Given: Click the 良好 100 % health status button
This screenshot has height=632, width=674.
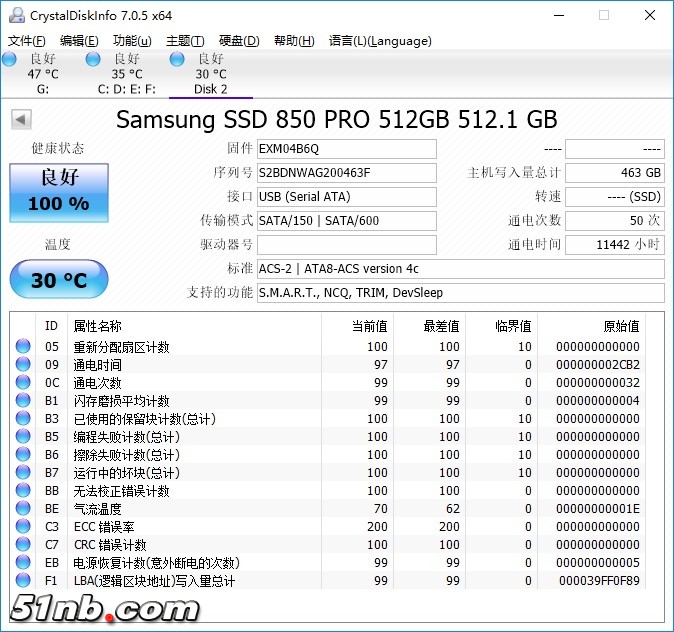Looking at the screenshot, I should point(59,192).
